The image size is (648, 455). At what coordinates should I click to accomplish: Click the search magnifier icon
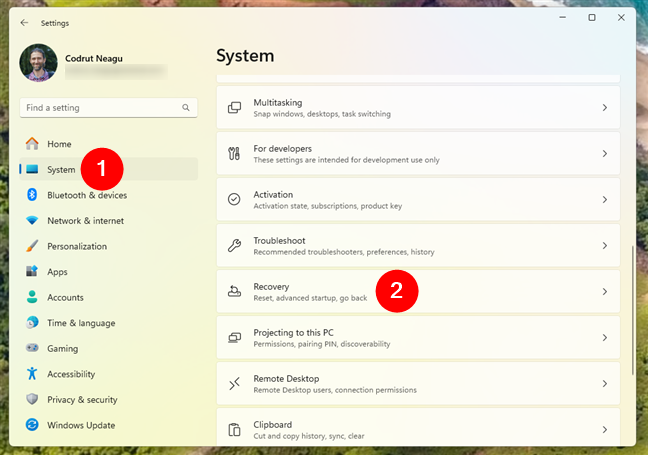pos(186,107)
